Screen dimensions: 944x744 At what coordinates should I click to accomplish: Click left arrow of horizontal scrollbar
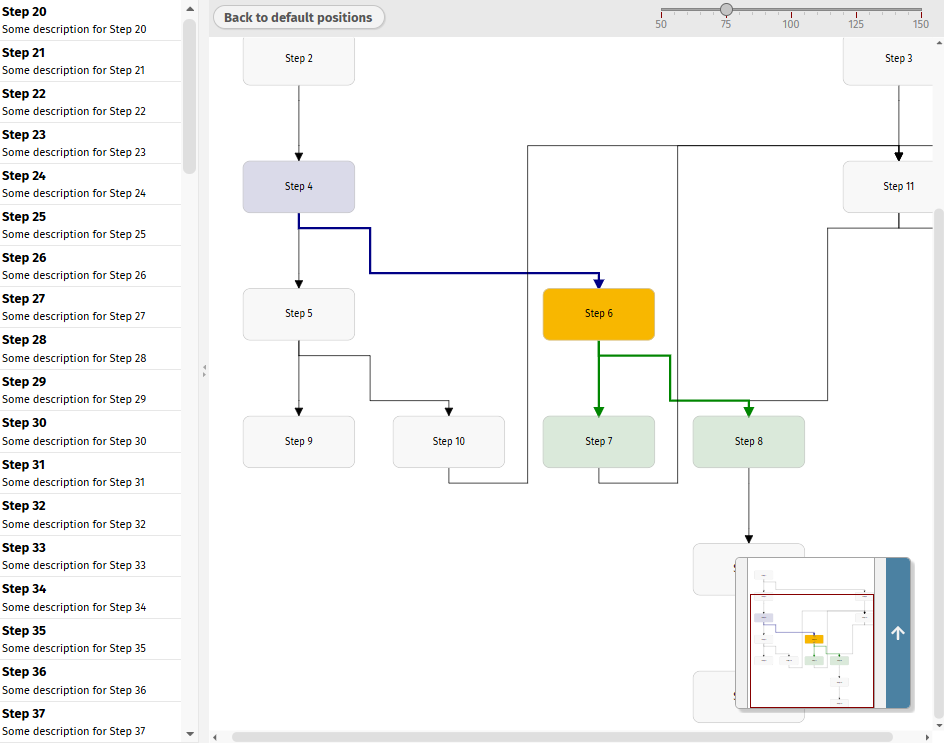[x=215, y=737]
